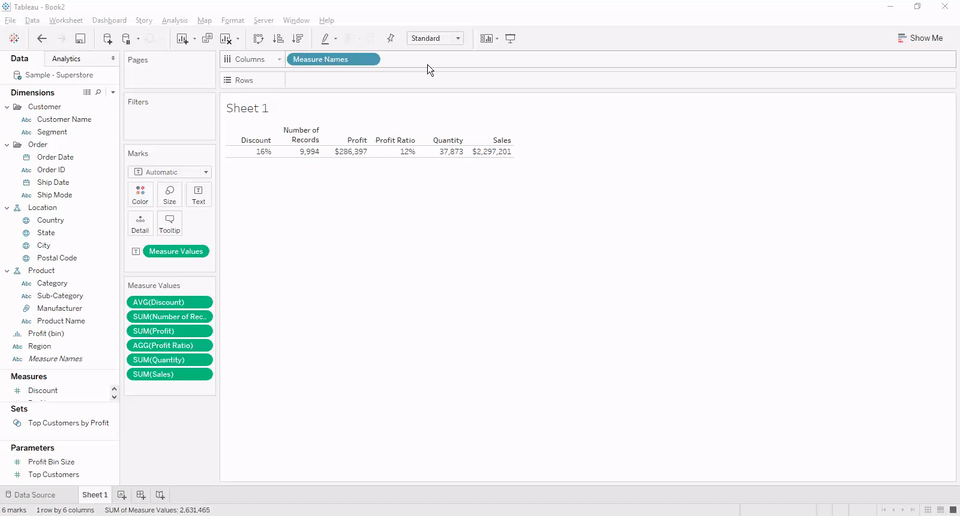Open the highlight pen dropdown arrow

click(336, 39)
